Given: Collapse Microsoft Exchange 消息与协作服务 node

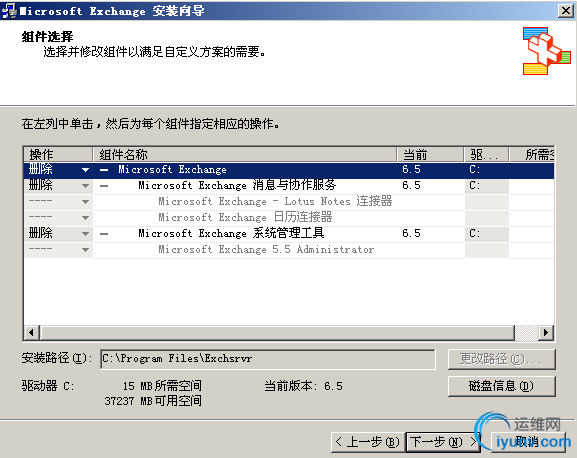Looking at the screenshot, I should pos(104,186).
